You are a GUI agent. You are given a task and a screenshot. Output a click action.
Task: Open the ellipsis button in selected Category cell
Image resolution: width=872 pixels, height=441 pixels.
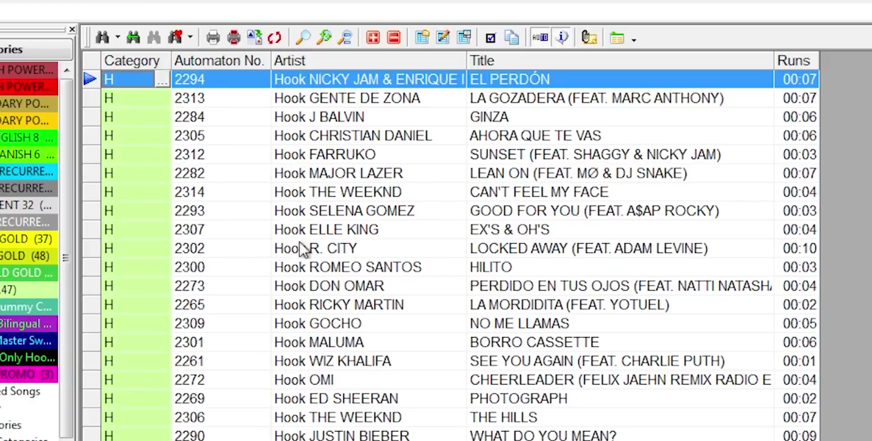click(x=162, y=80)
